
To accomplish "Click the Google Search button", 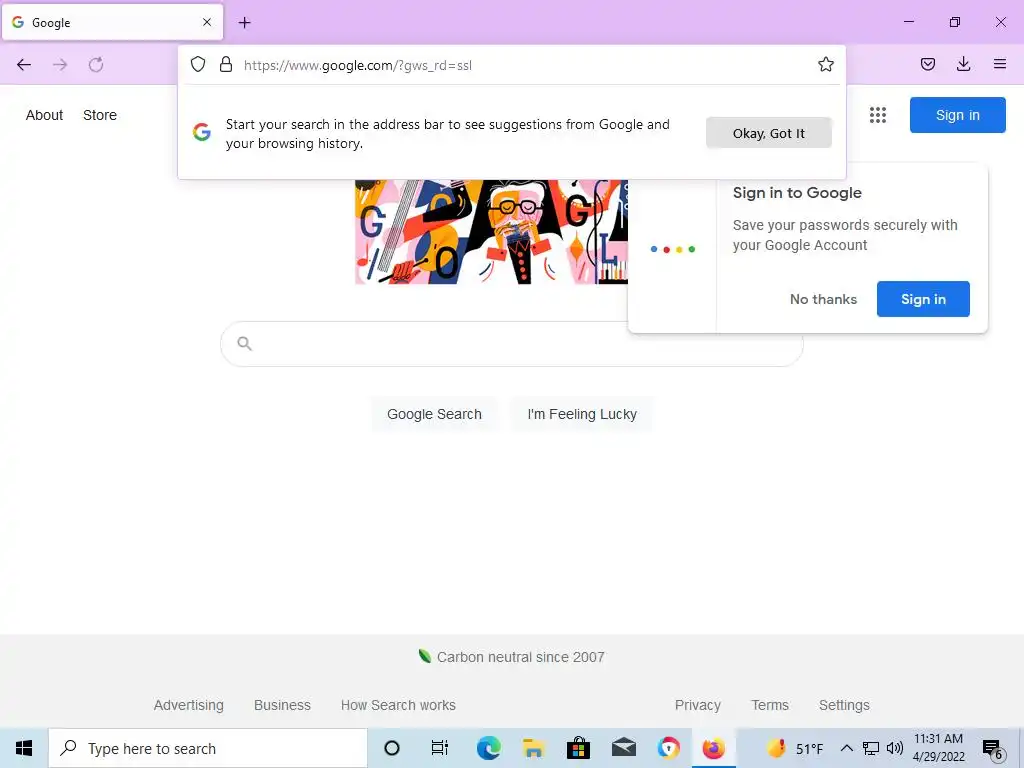I will [x=434, y=414].
